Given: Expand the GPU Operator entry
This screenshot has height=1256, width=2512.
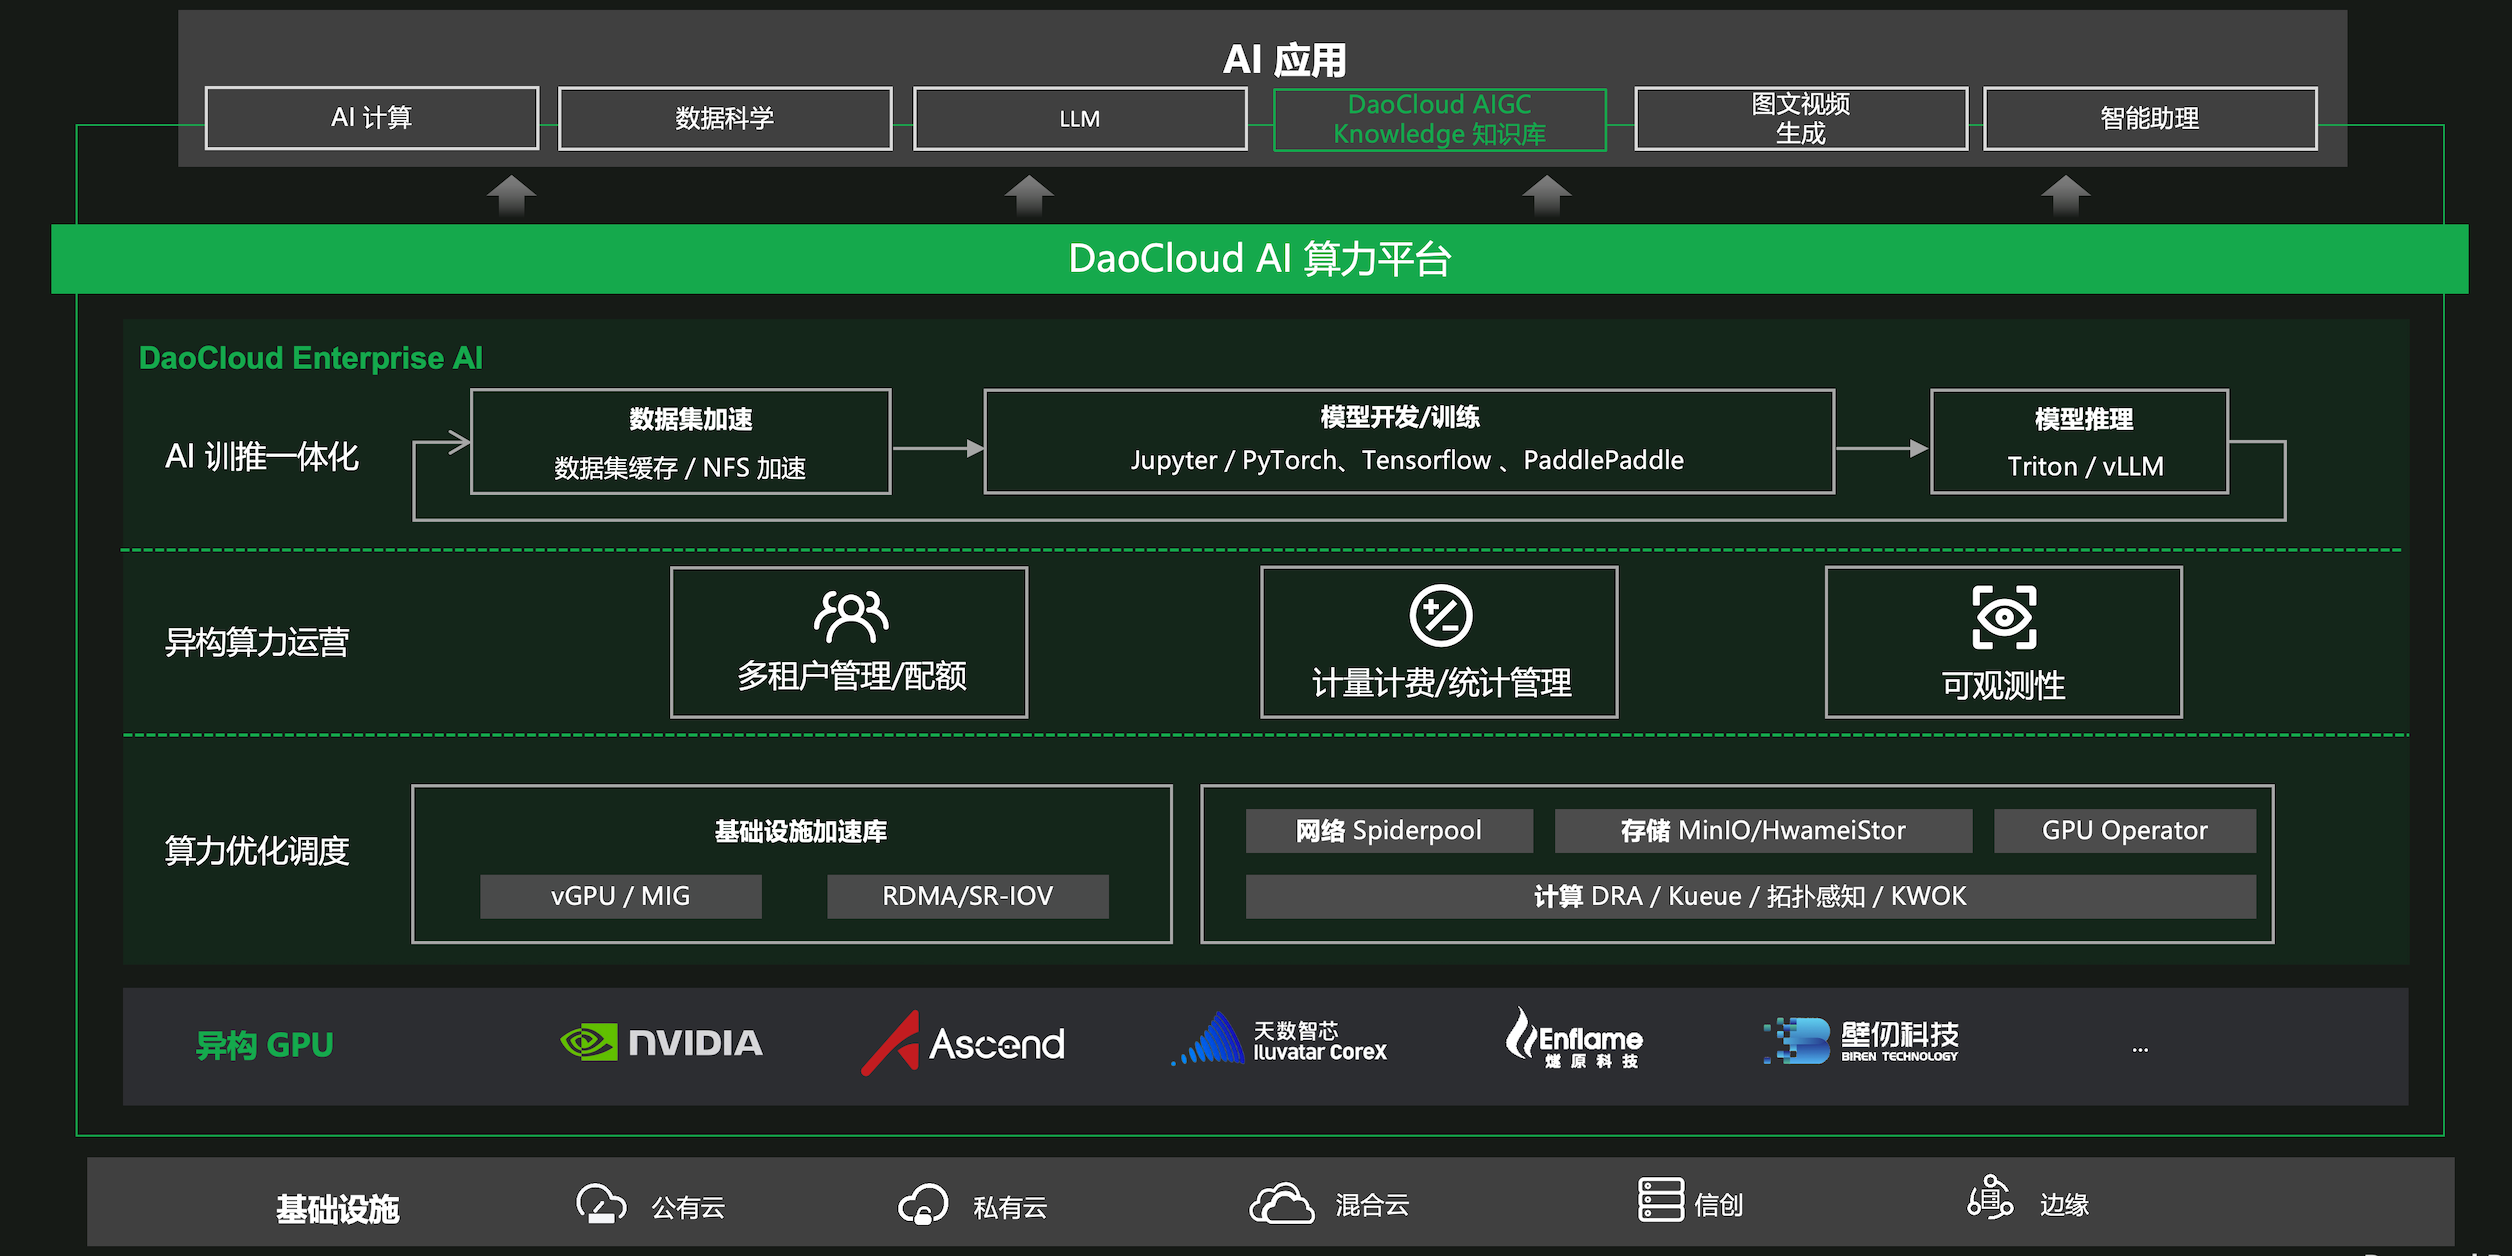Looking at the screenshot, I should click(2125, 830).
